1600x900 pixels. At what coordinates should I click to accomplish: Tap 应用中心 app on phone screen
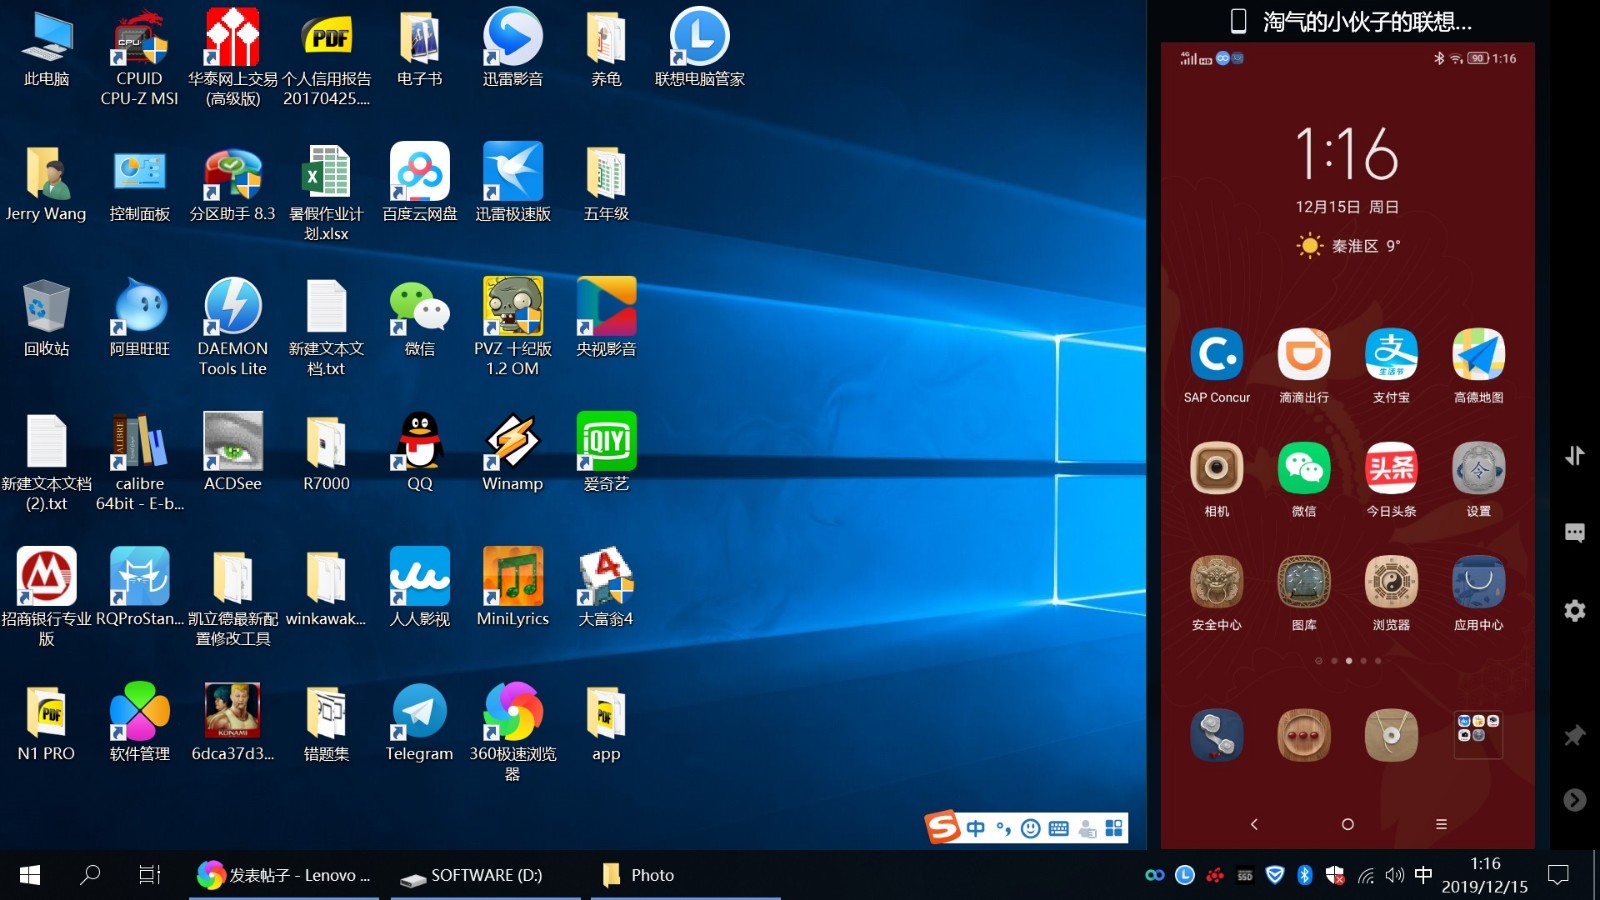click(x=1478, y=582)
